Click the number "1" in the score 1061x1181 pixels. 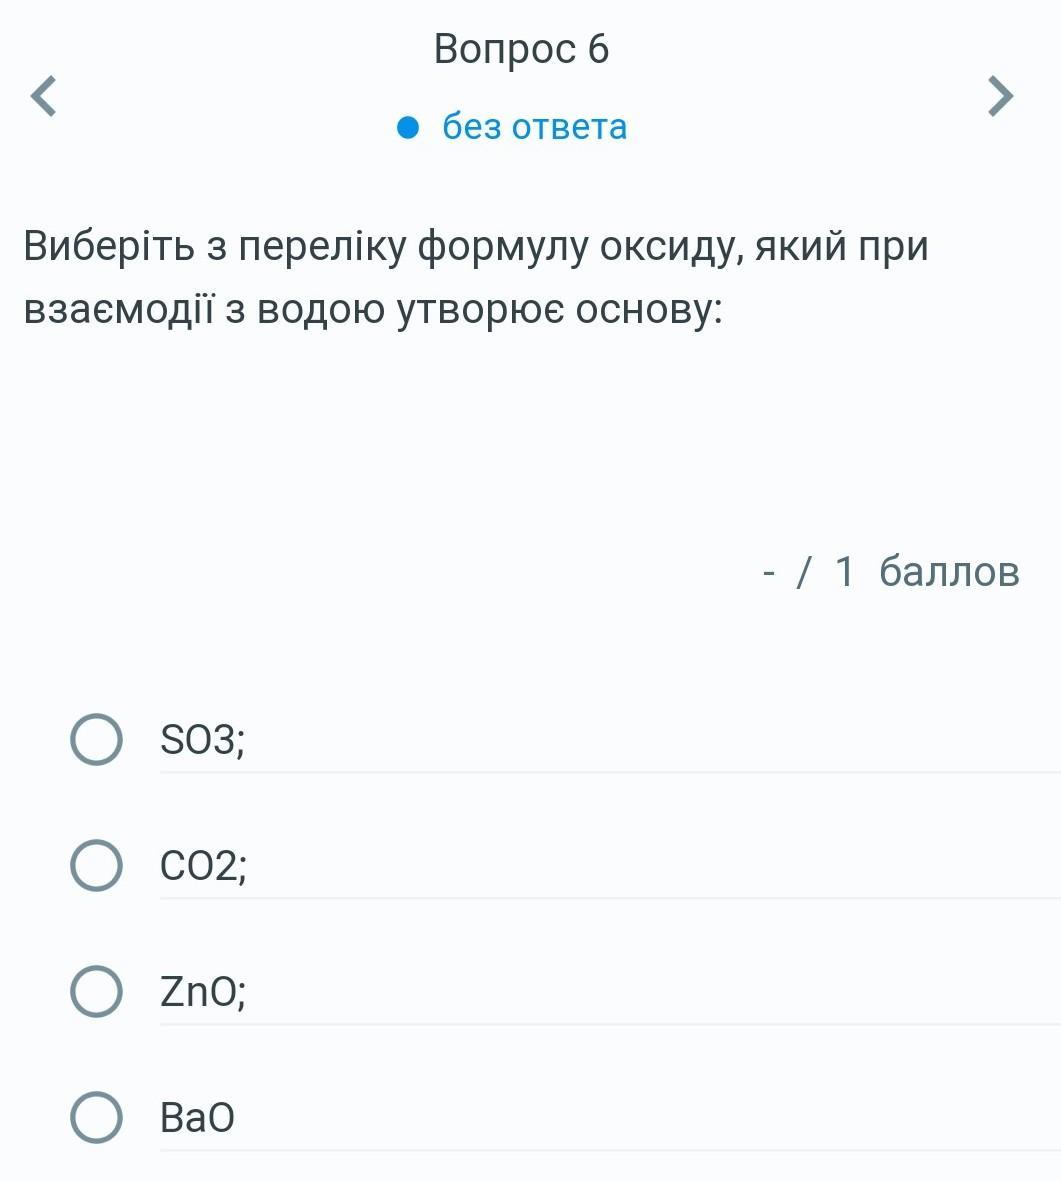tap(844, 572)
